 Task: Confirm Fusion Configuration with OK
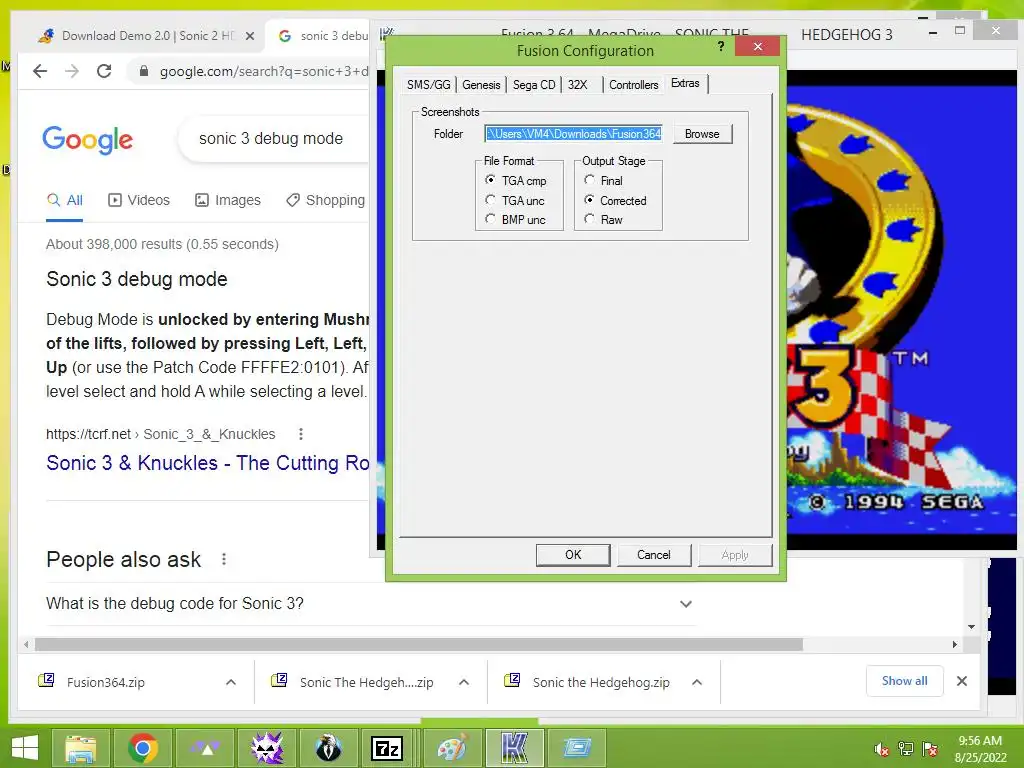pos(573,554)
